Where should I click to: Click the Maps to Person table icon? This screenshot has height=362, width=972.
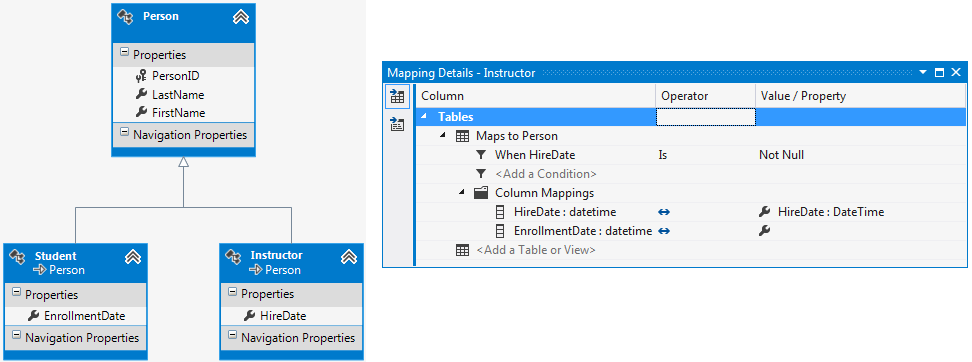pyautogui.click(x=462, y=136)
